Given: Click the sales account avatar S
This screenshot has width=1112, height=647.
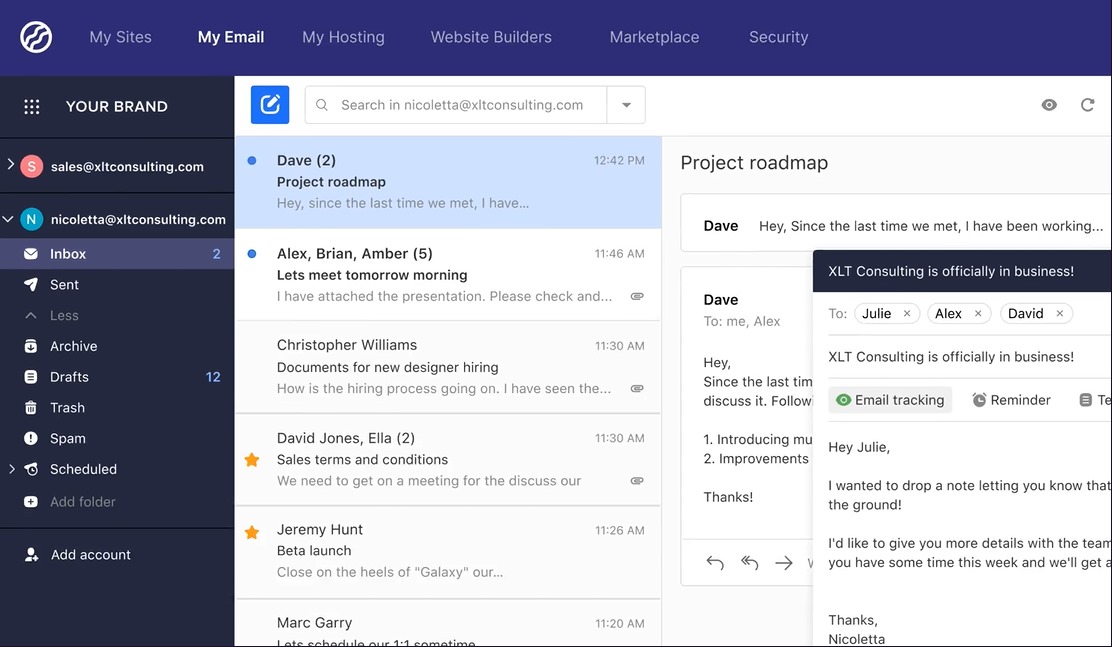Looking at the screenshot, I should pyautogui.click(x=31, y=166).
